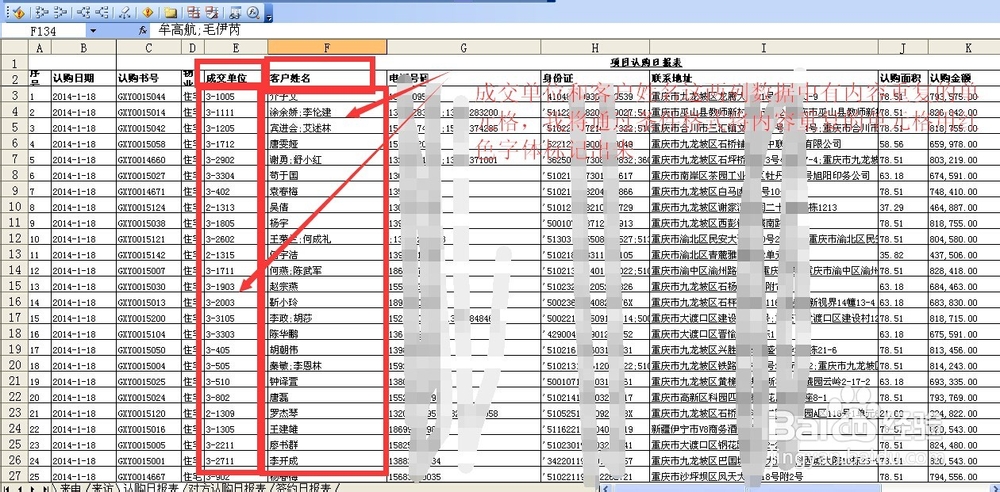Click Remove Precedent Arrows icon
Image resolution: width=1000 pixels, height=492 pixels.
(61, 13)
